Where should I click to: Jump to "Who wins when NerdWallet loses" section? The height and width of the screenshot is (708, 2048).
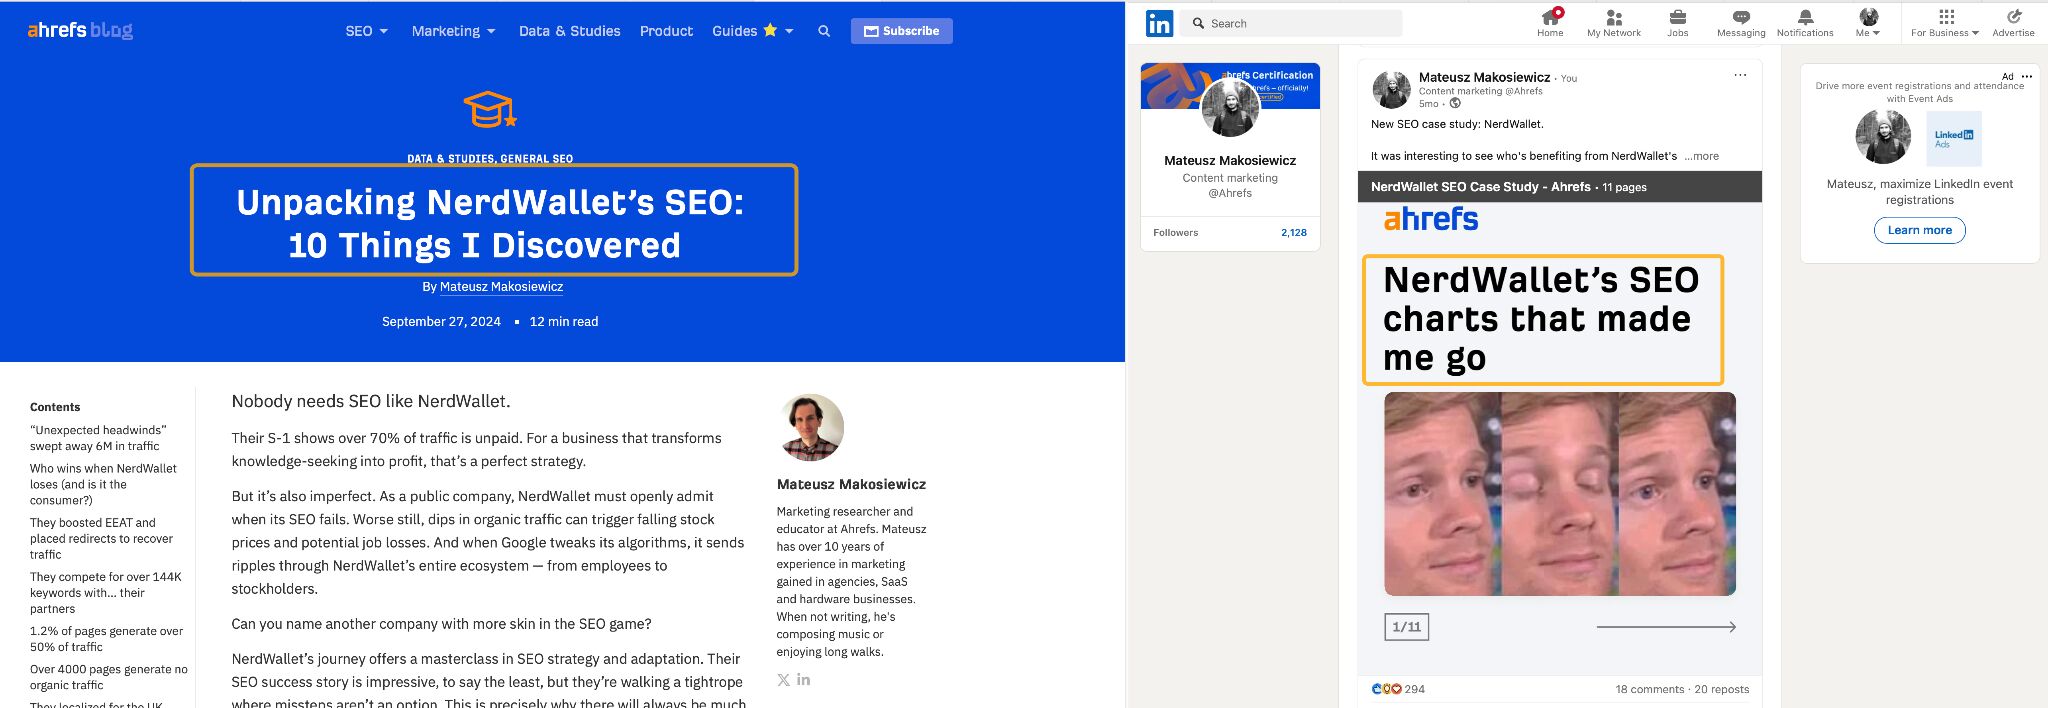pos(103,484)
